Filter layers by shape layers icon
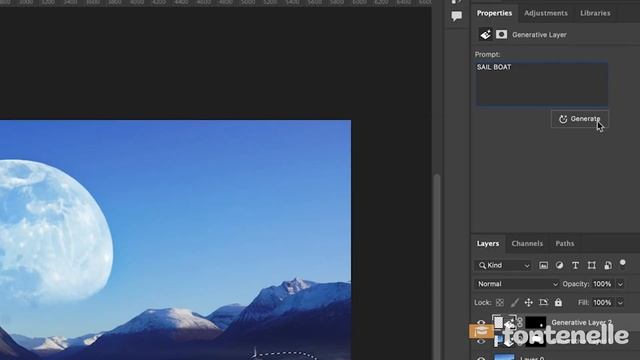This screenshot has width=640, height=360. pyautogui.click(x=591, y=265)
